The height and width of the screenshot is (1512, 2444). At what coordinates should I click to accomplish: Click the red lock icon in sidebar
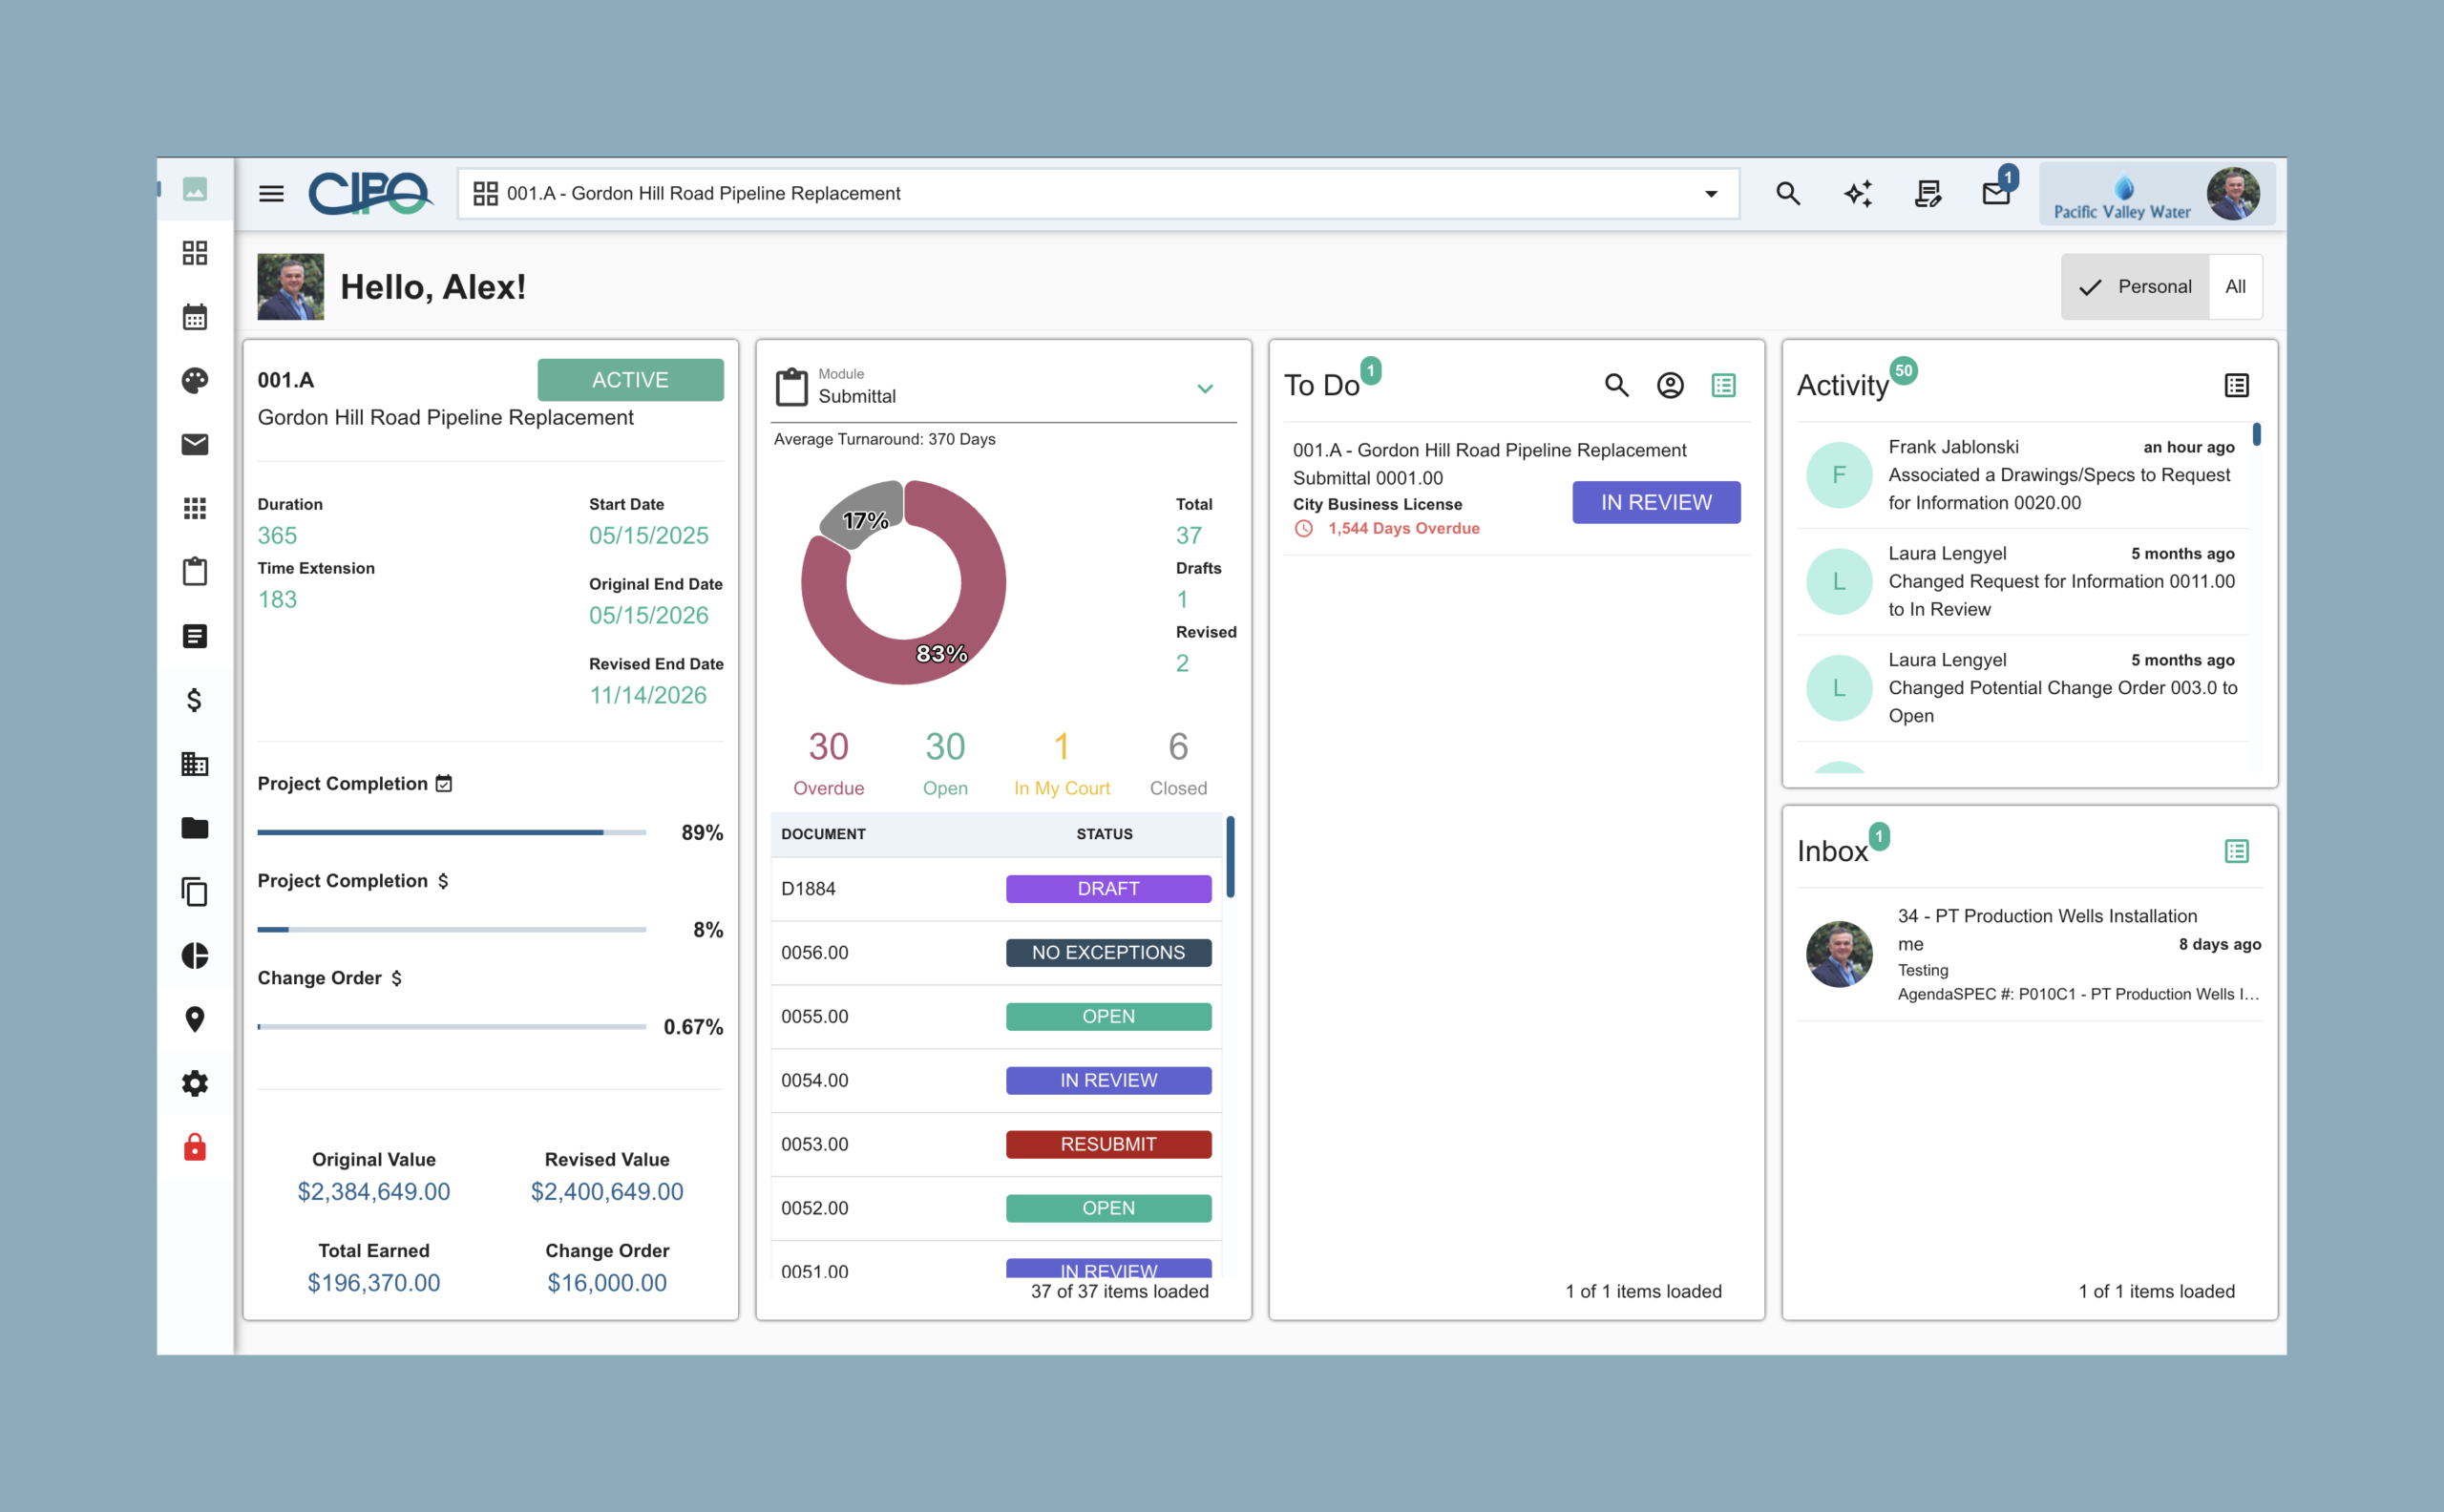click(195, 1147)
